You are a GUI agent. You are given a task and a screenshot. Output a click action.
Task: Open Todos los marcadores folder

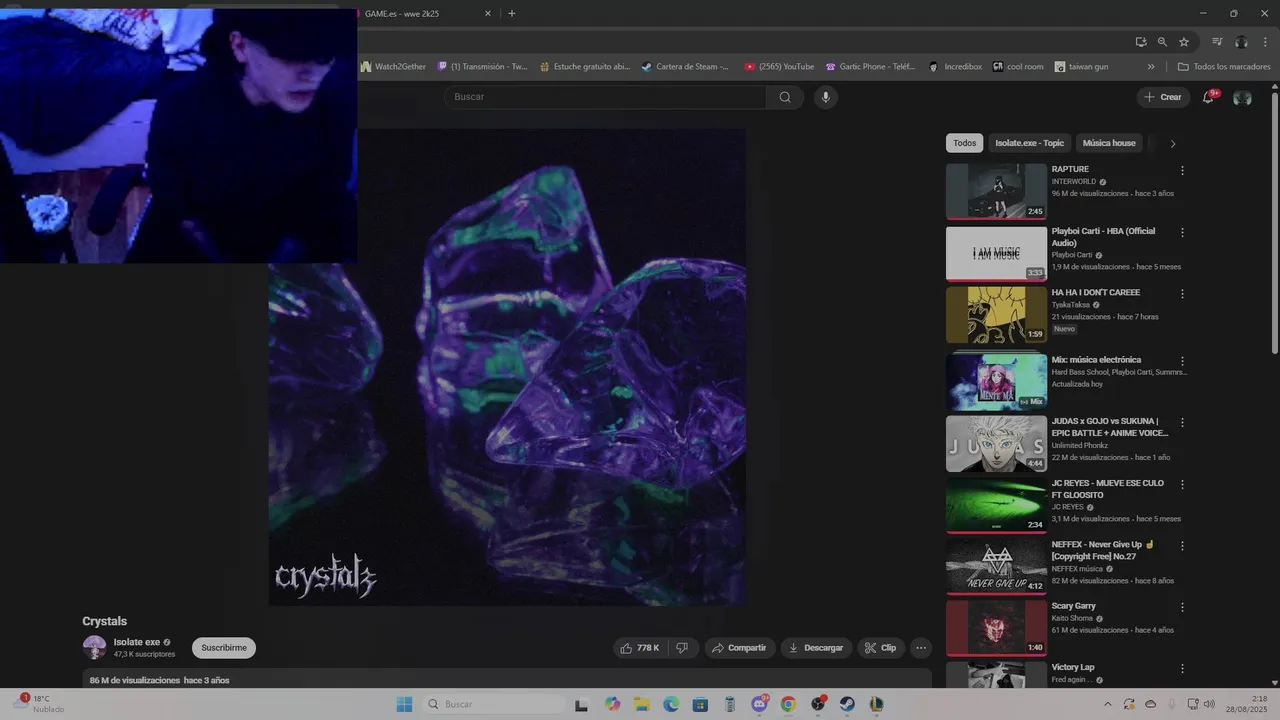(1224, 67)
